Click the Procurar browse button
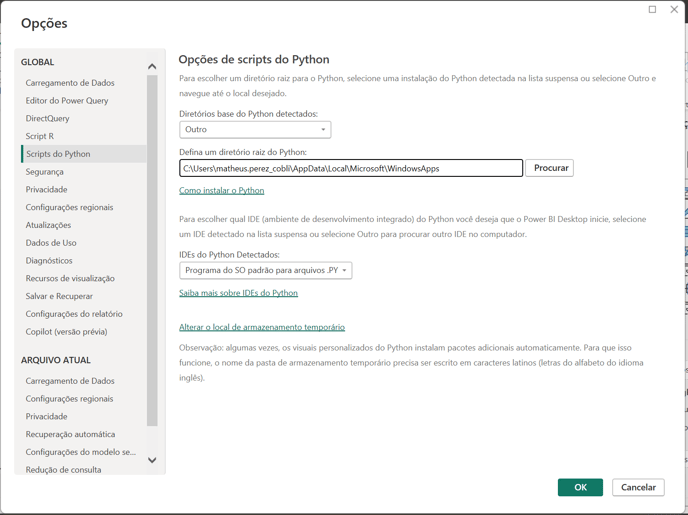This screenshot has height=515, width=688. (549, 168)
